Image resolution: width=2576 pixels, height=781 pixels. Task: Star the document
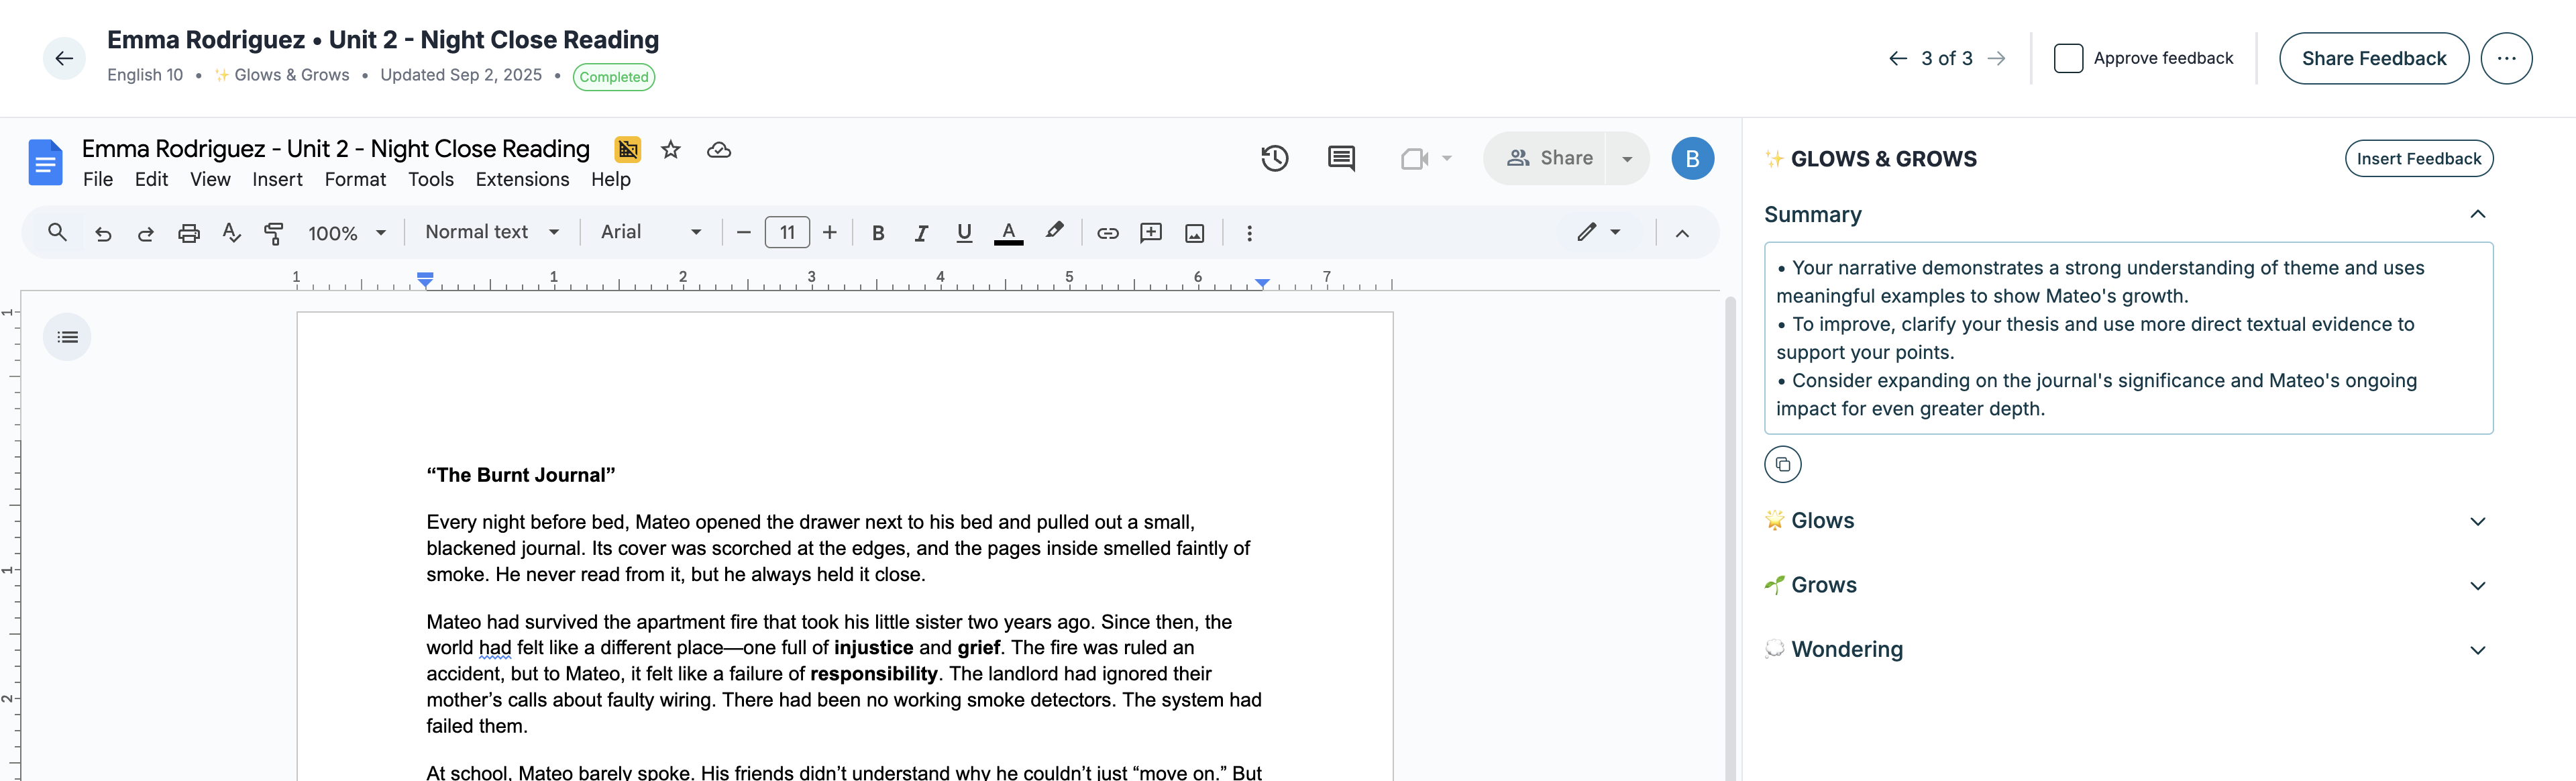pos(671,150)
